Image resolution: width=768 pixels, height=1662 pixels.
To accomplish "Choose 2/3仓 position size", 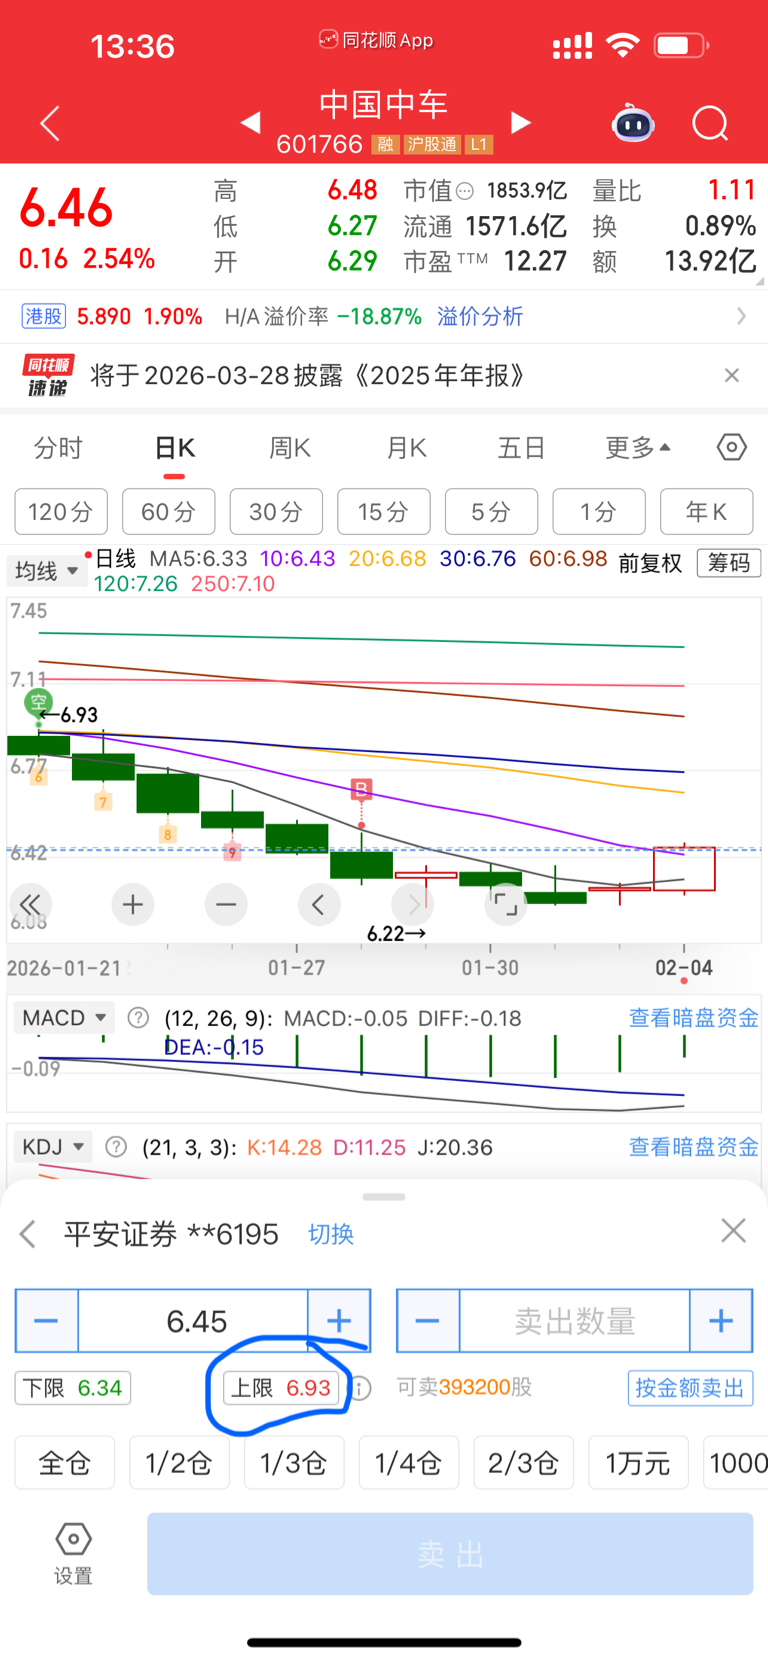I will point(524,1463).
